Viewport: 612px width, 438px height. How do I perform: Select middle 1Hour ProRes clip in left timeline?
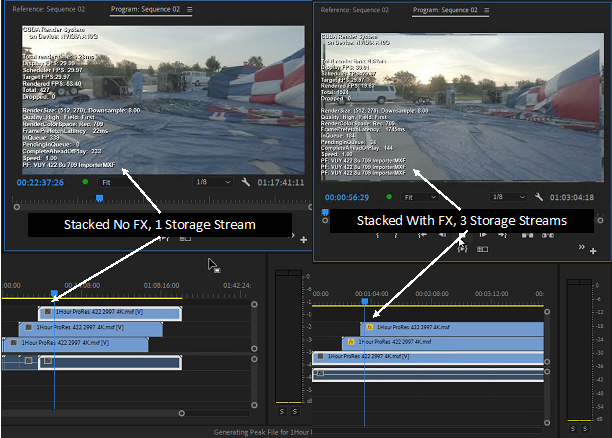(91, 329)
